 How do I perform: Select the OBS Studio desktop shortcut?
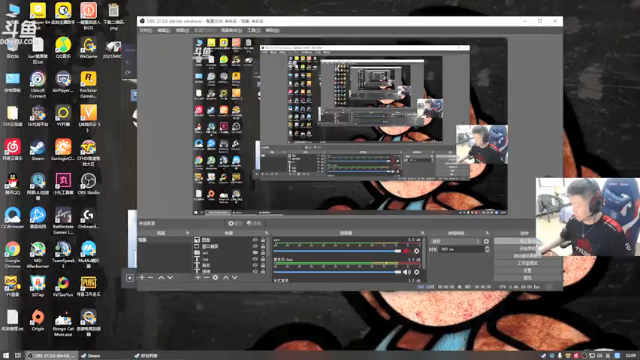tap(88, 184)
